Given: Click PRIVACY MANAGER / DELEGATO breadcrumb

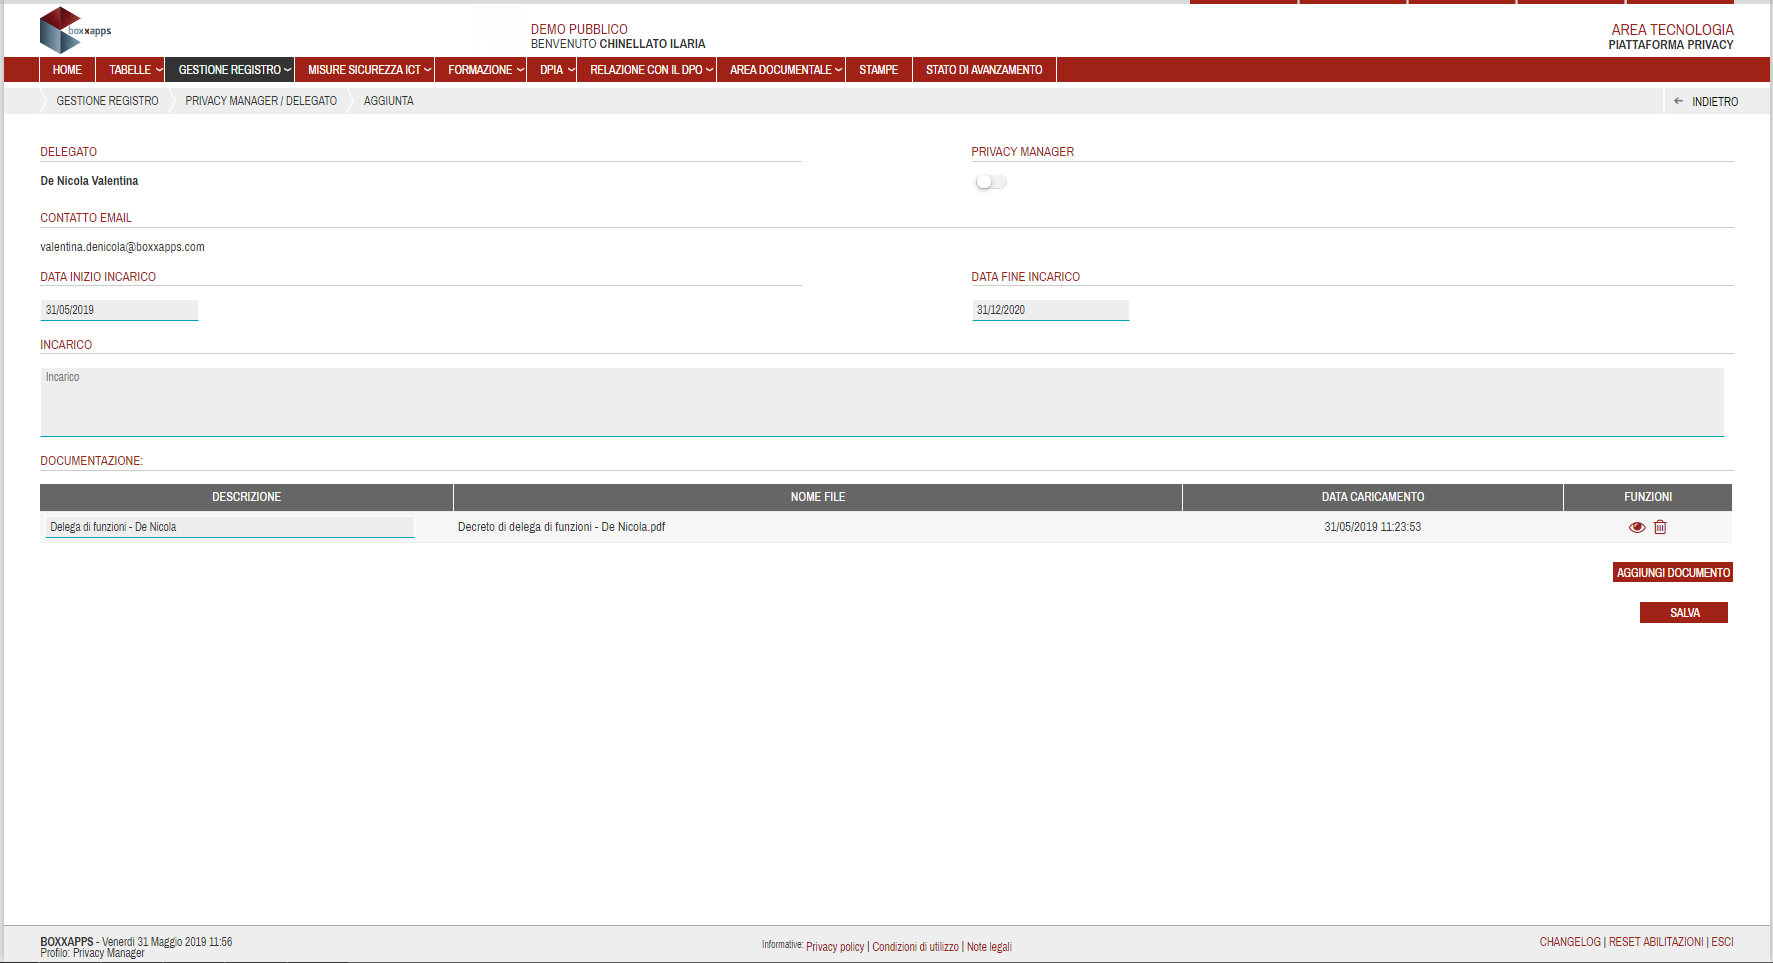Looking at the screenshot, I should (x=261, y=101).
